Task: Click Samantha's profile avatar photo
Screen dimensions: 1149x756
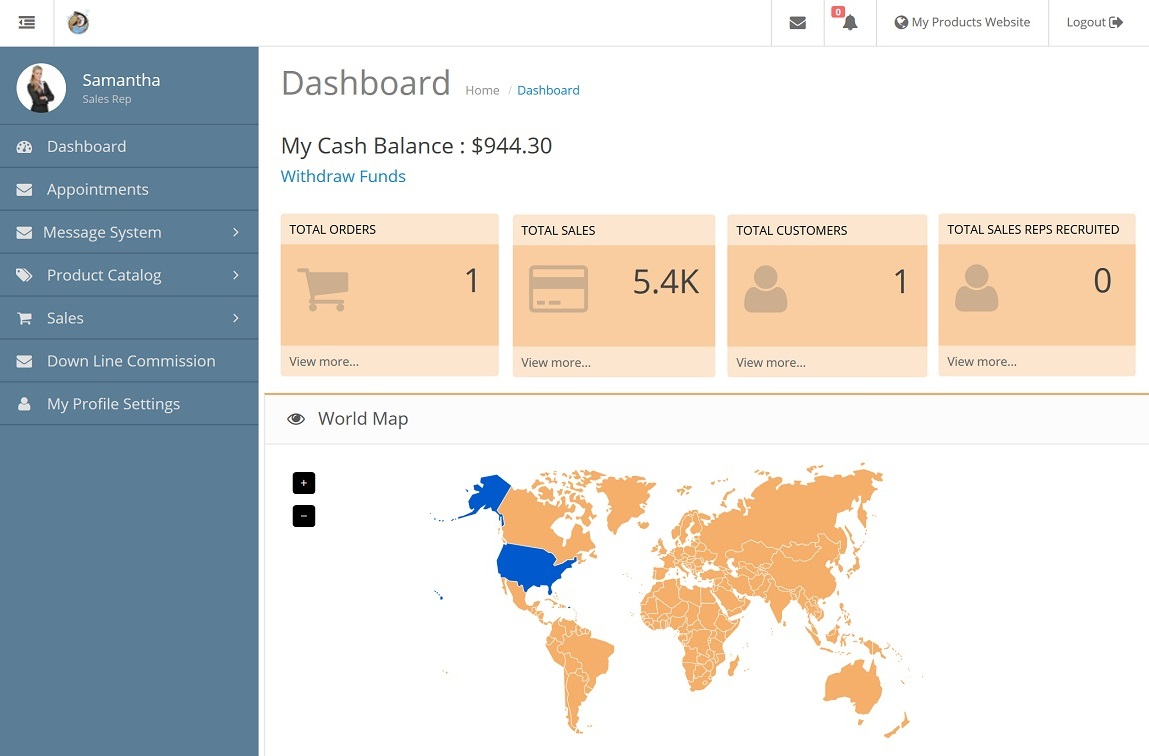Action: [x=41, y=87]
